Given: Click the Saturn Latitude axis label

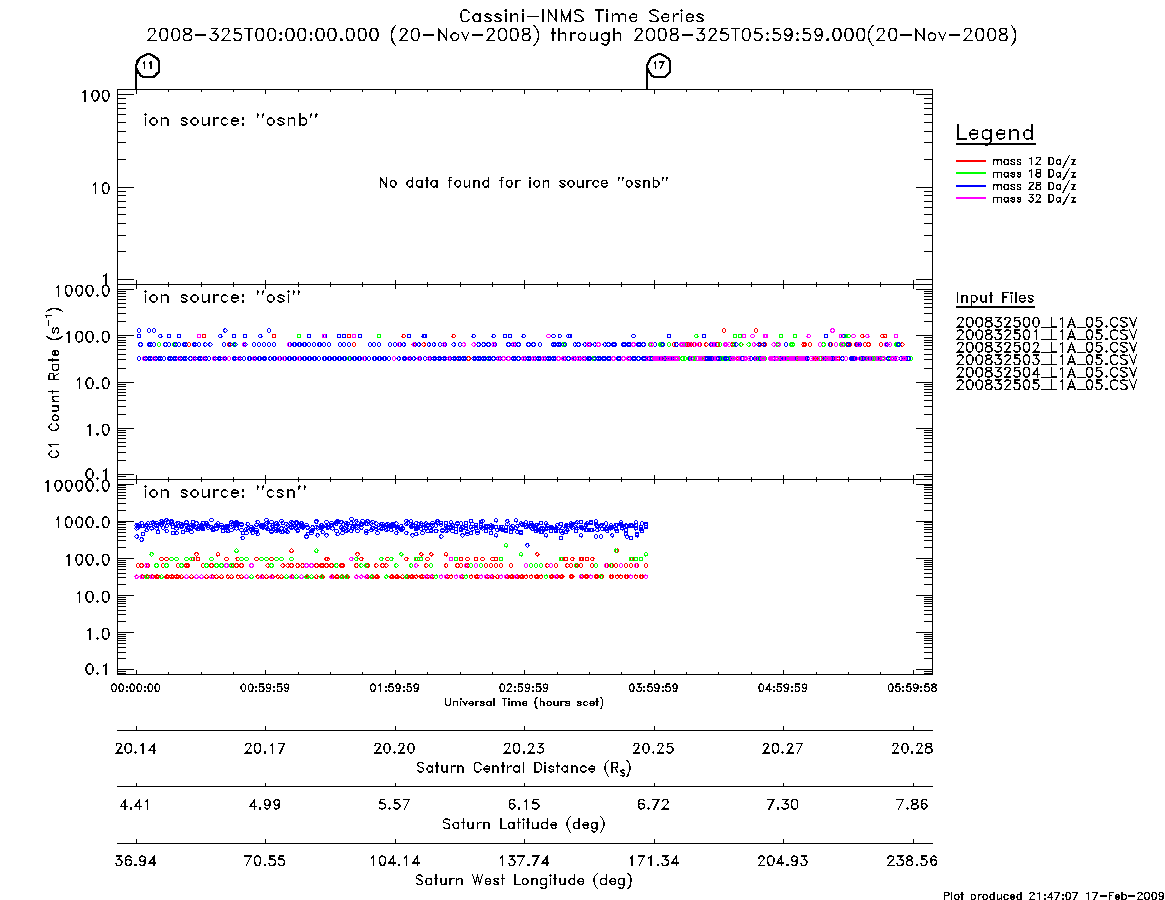Looking at the screenshot, I should coord(524,824).
